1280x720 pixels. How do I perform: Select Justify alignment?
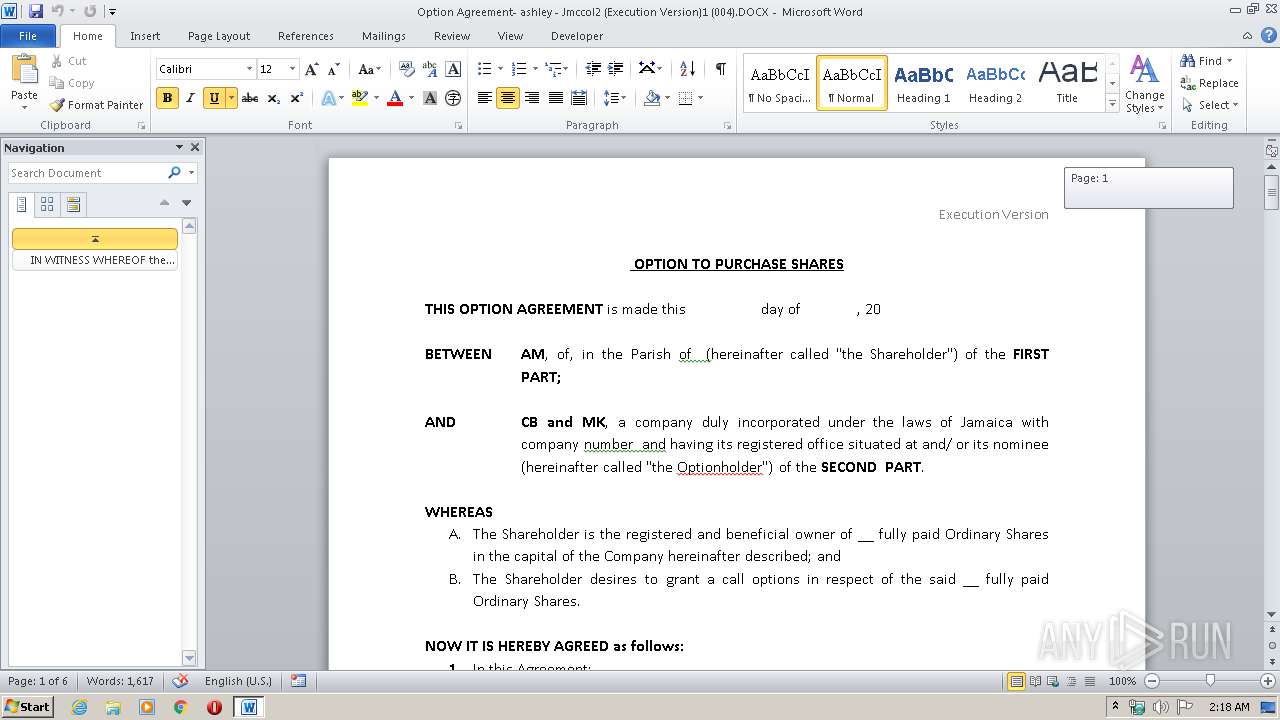coord(555,98)
